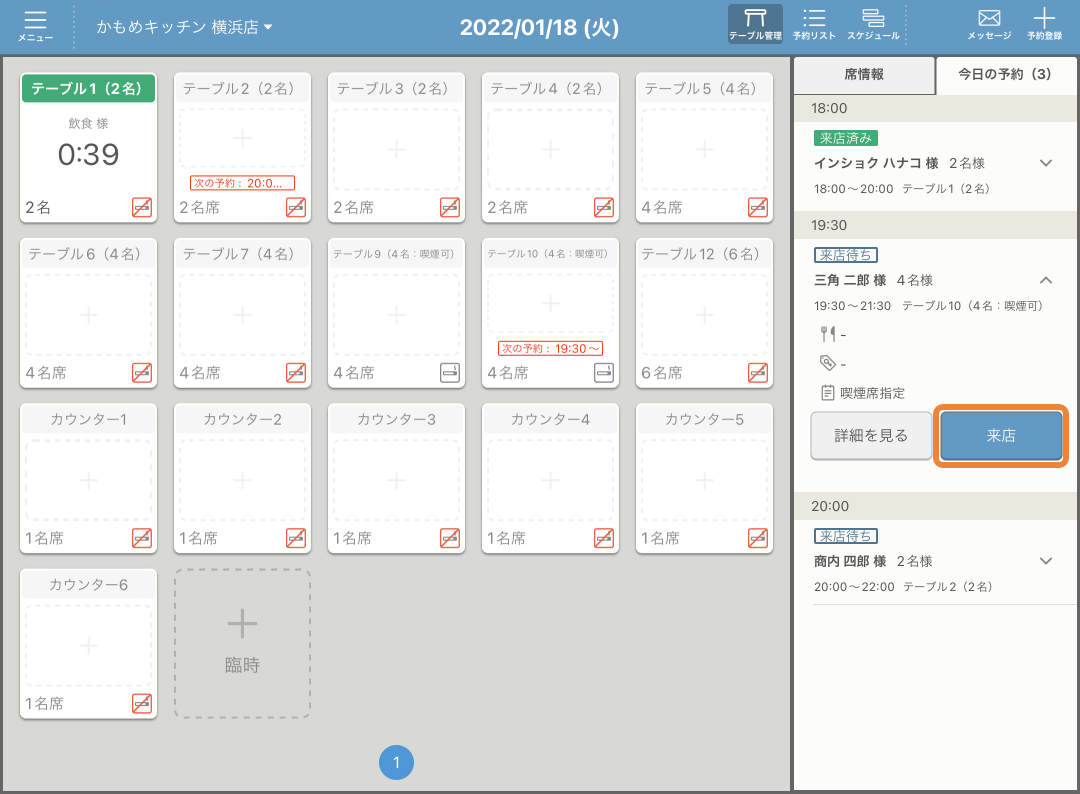The height and width of the screenshot is (794, 1080).
Task: Click no-smoking icon on カウンター4
Action: coord(603,538)
